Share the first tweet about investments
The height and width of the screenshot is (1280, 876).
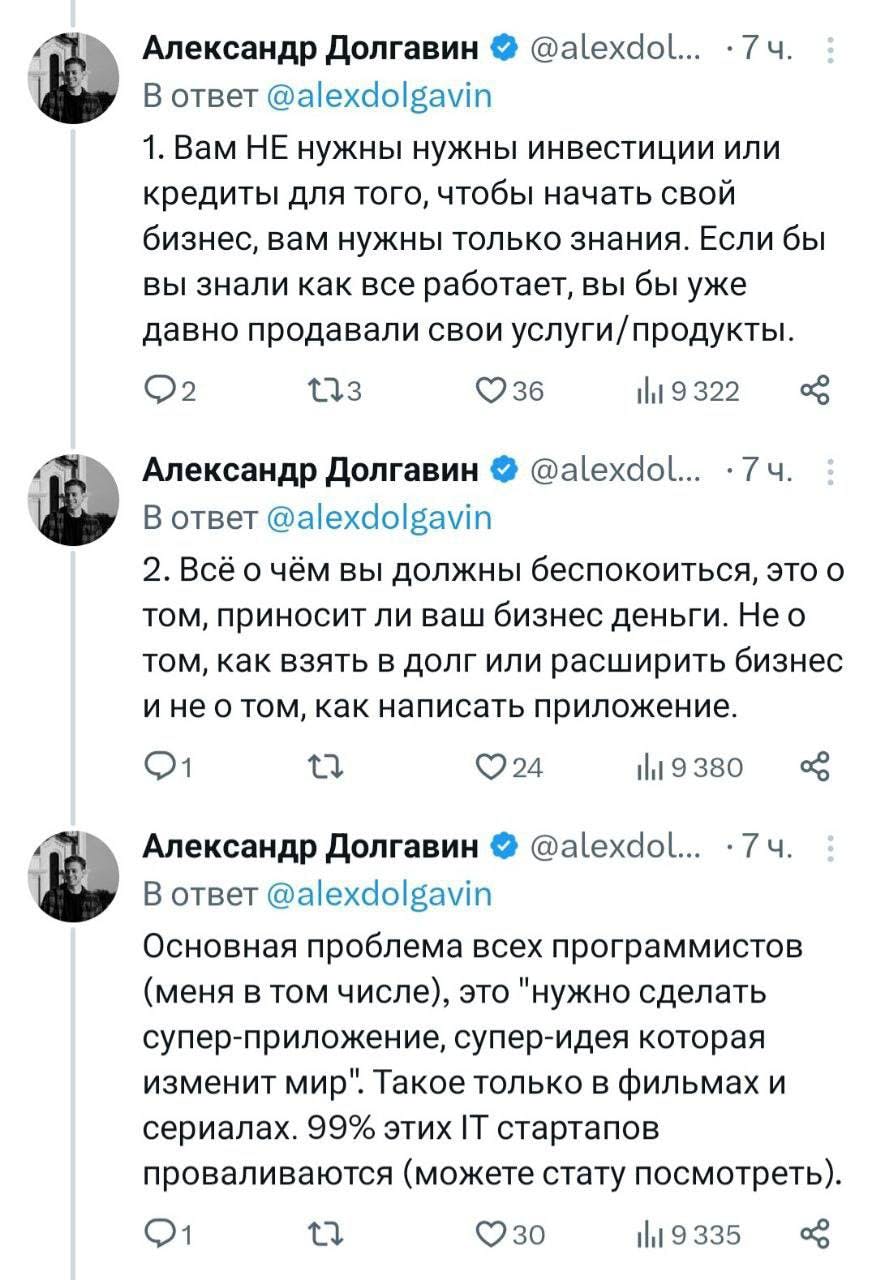click(x=815, y=390)
